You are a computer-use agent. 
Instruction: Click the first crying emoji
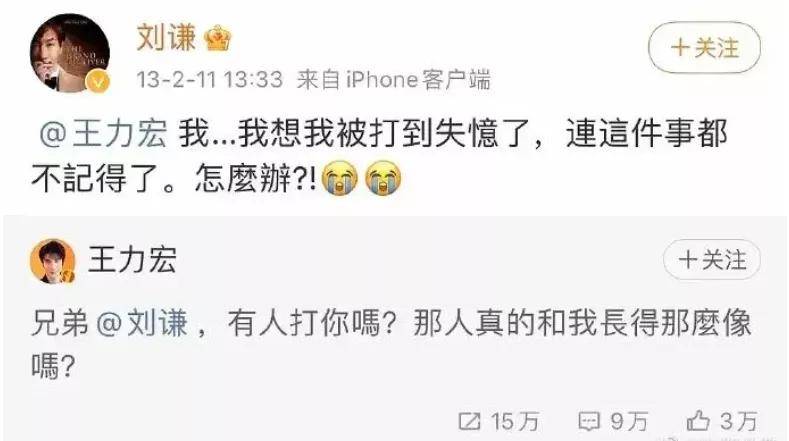(340, 178)
